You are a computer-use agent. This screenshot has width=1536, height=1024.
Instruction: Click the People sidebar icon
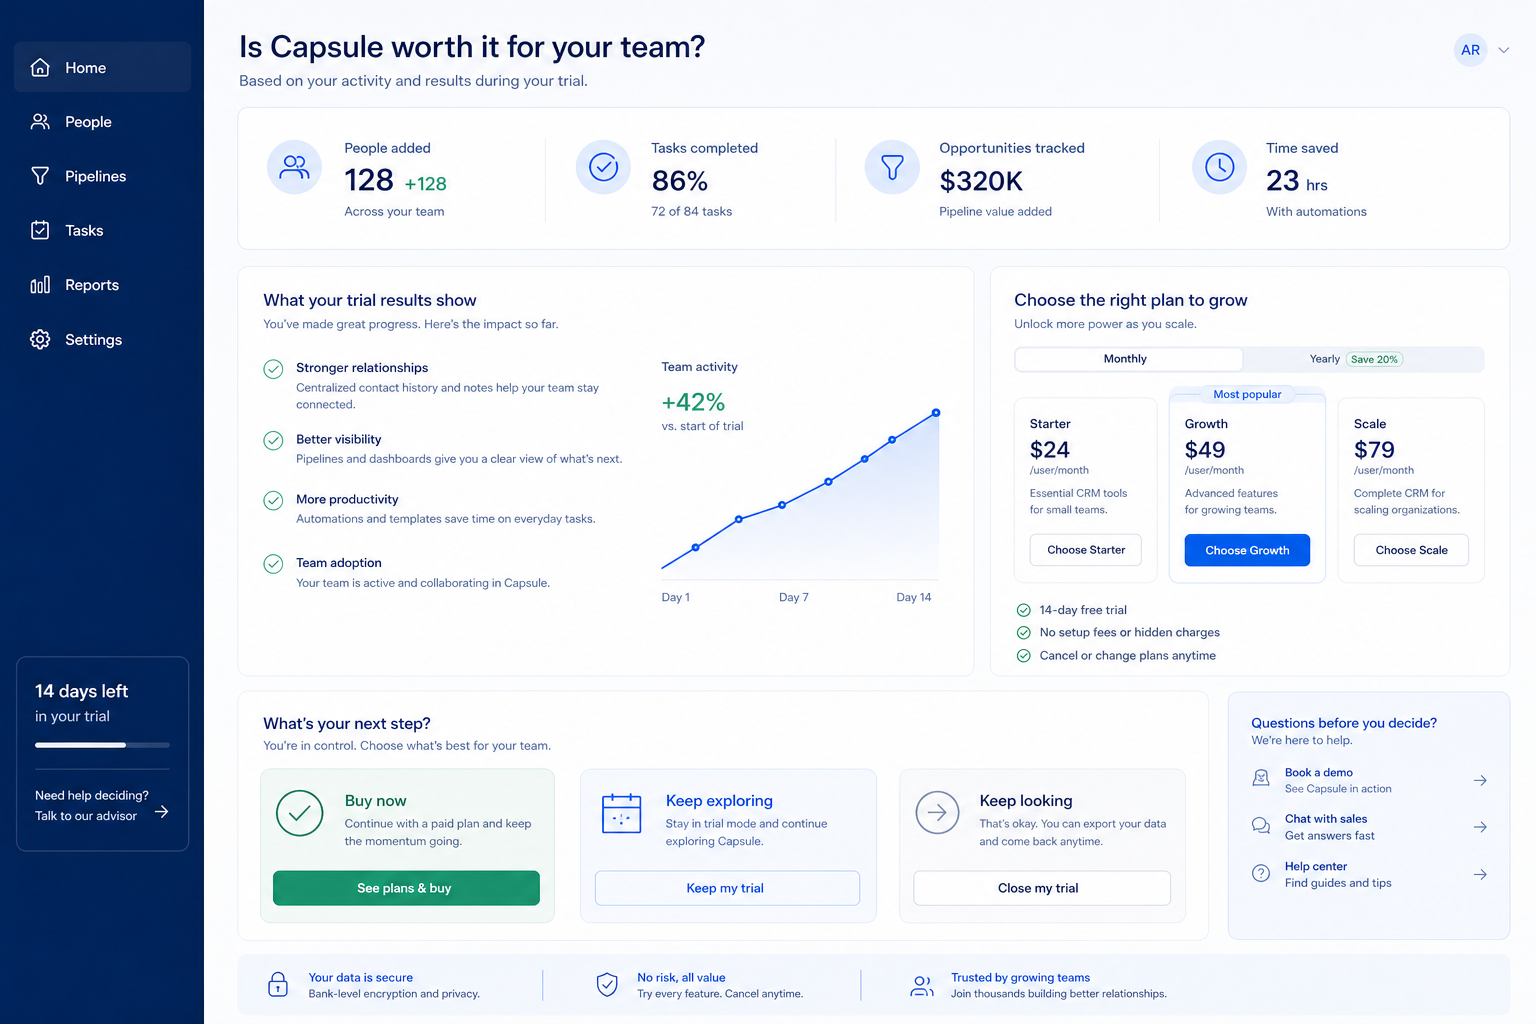[40, 122]
